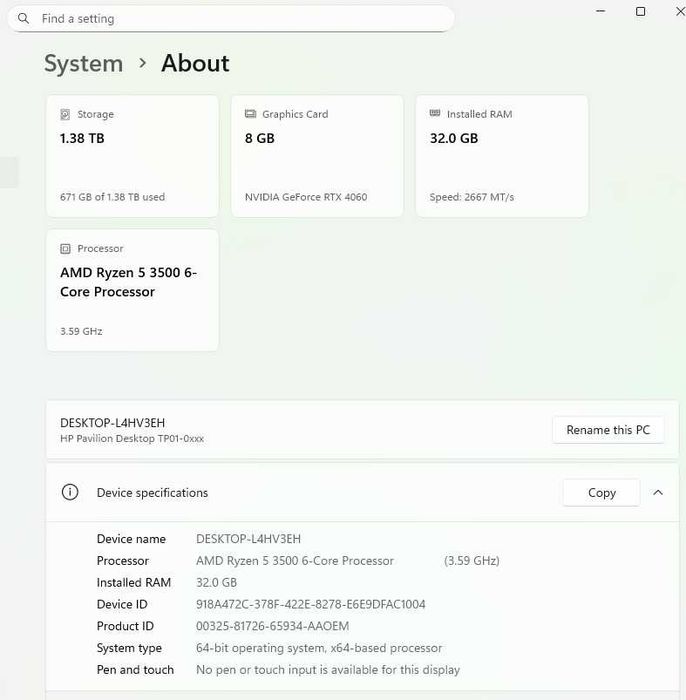Open the AMD Ryzen processor card

[133, 290]
